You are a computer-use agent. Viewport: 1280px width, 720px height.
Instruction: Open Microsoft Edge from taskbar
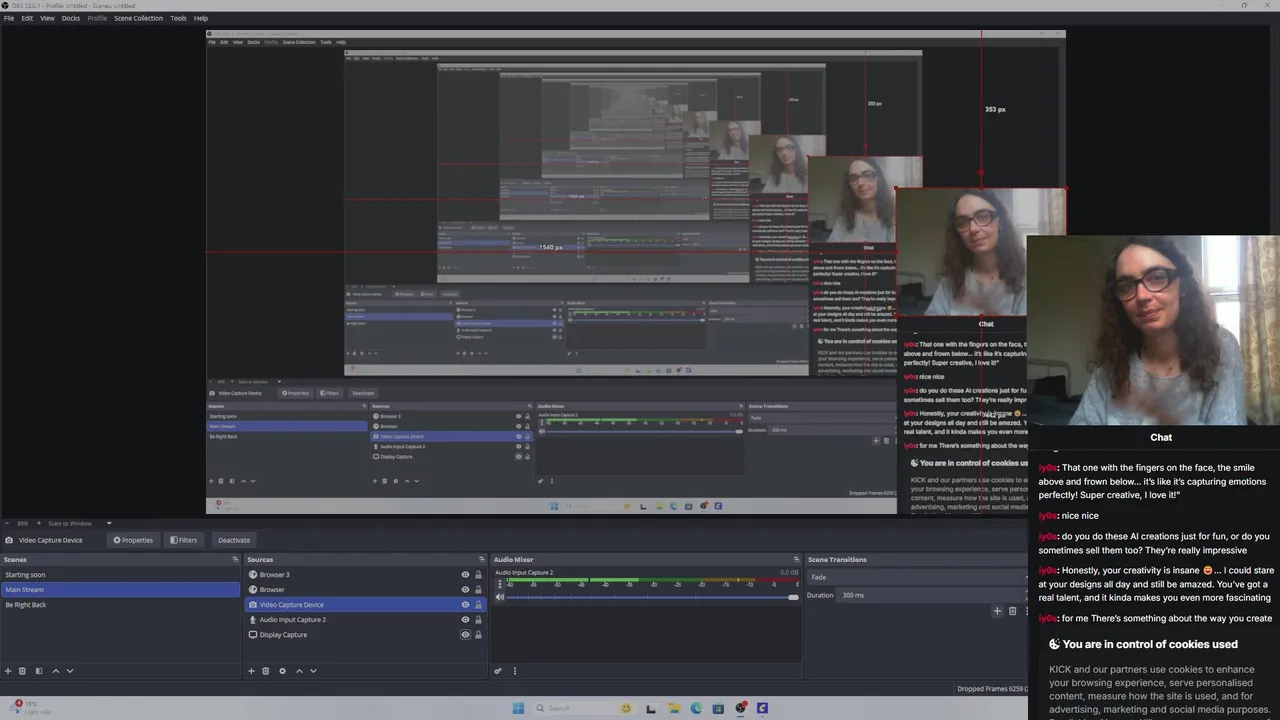coord(696,708)
